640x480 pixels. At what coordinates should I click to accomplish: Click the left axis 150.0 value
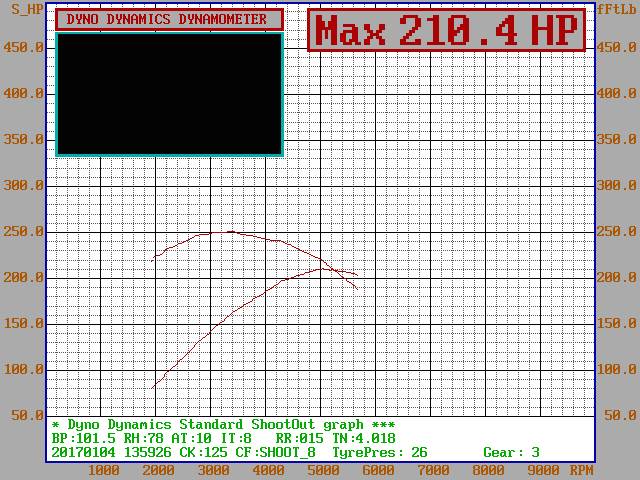[23, 323]
